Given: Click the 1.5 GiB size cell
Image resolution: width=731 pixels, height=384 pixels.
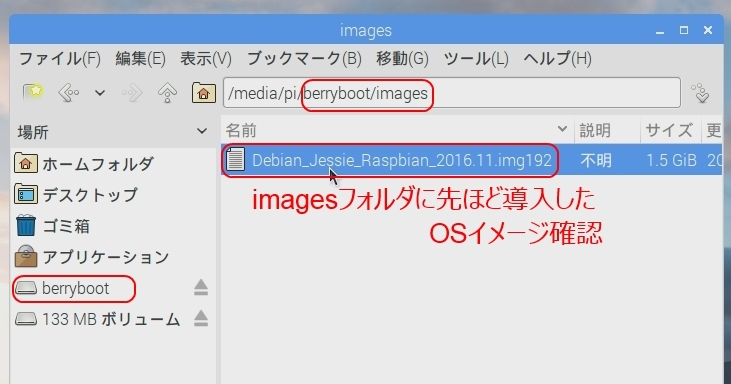Looking at the screenshot, I should click(671, 160).
